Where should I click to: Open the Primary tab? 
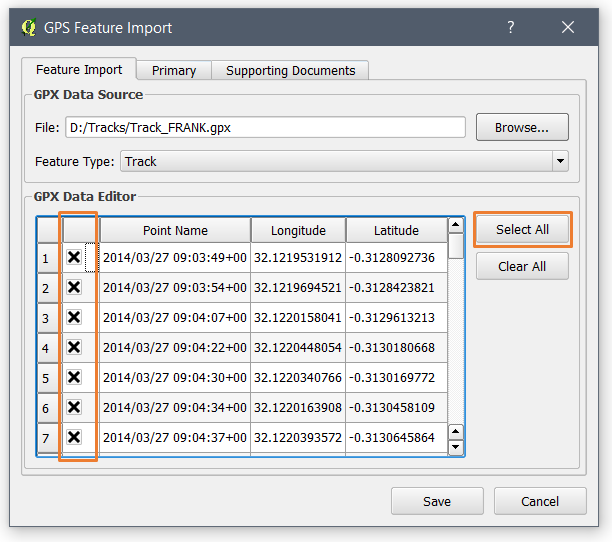[174, 71]
